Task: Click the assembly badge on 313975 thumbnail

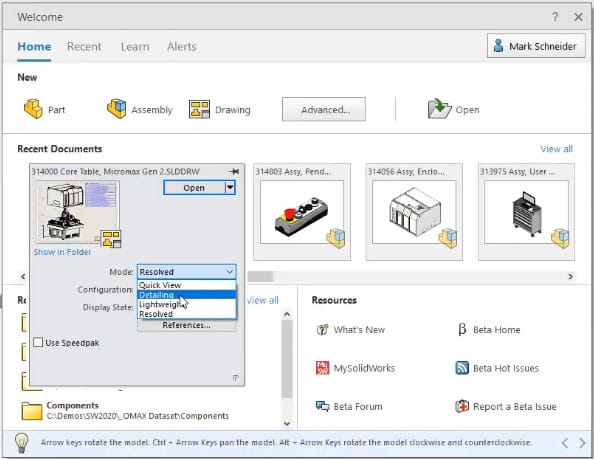Action: pyautogui.click(x=560, y=238)
